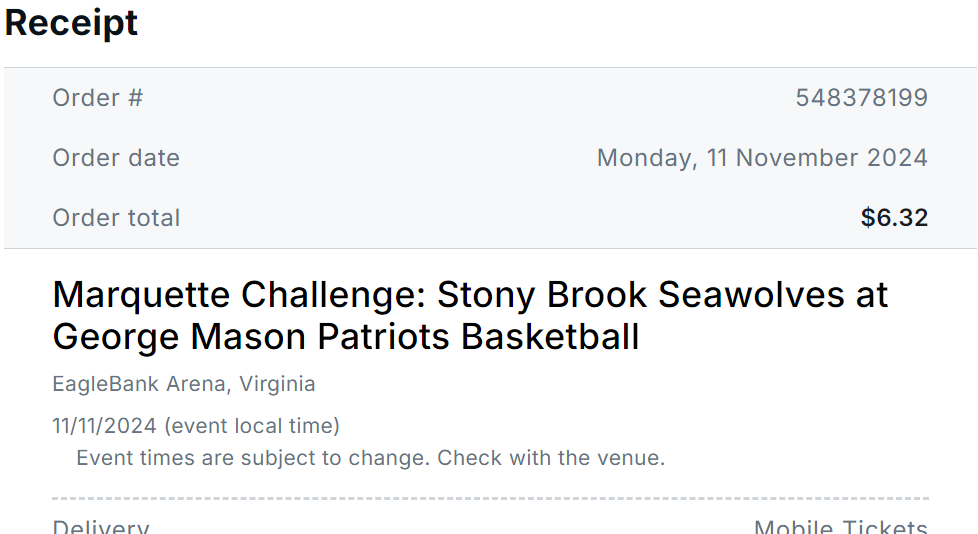Click the Receipt heading
Screen dimensions: 978x534
click(x=71, y=23)
